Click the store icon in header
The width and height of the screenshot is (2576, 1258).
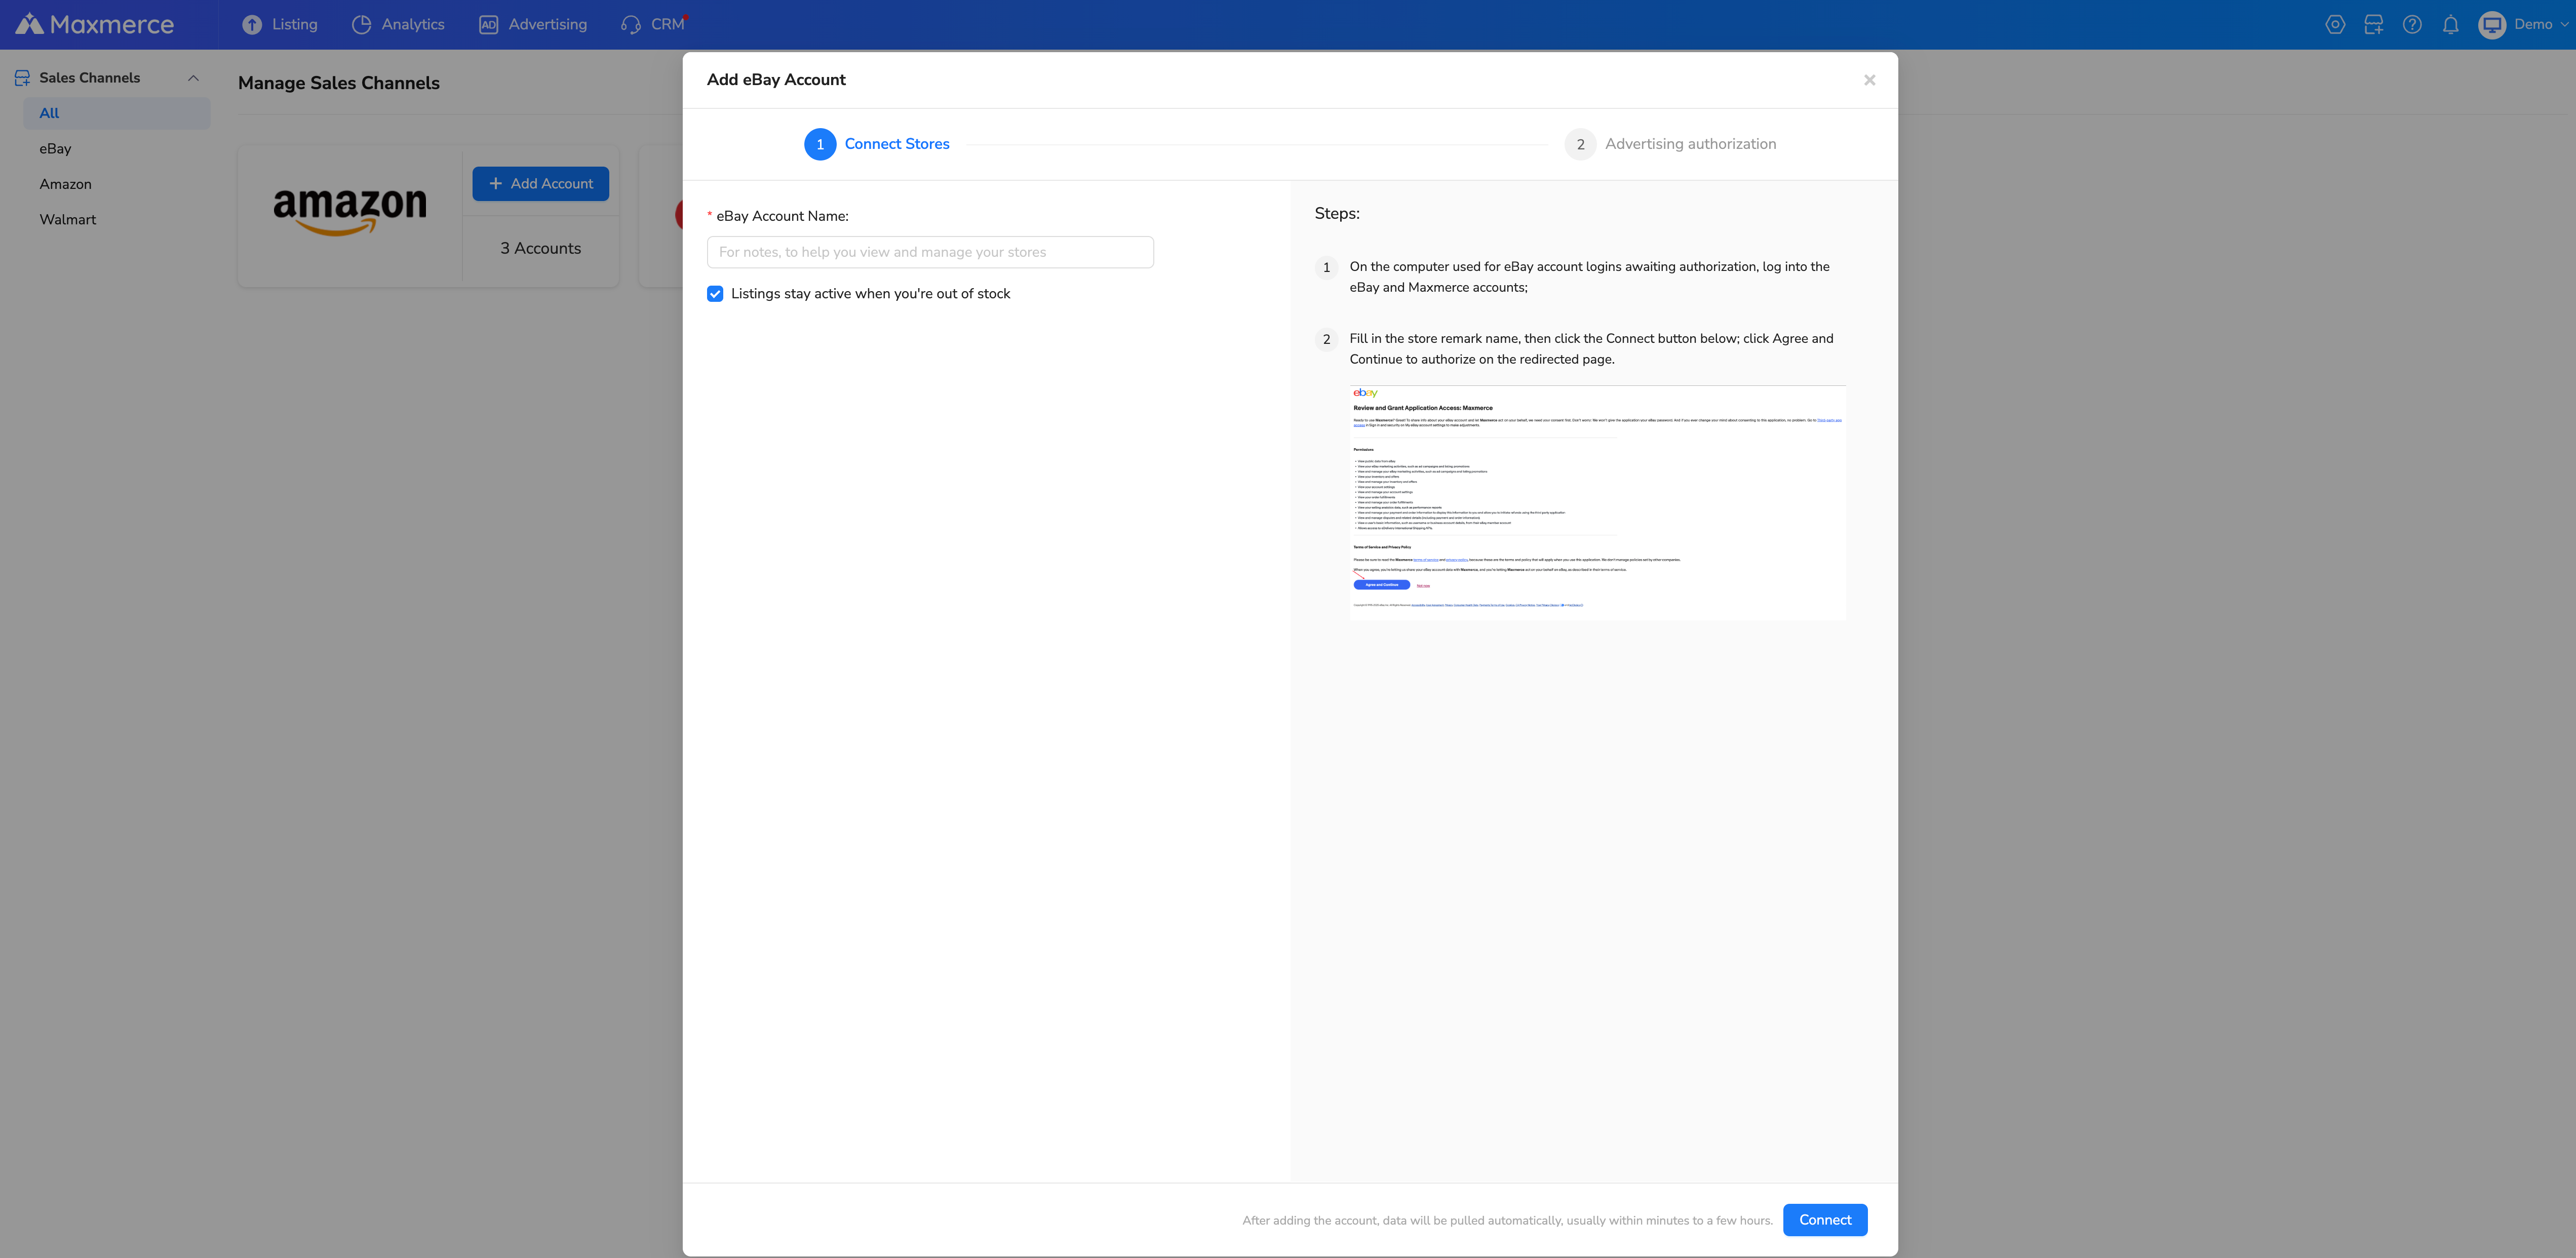pyautogui.click(x=2373, y=24)
